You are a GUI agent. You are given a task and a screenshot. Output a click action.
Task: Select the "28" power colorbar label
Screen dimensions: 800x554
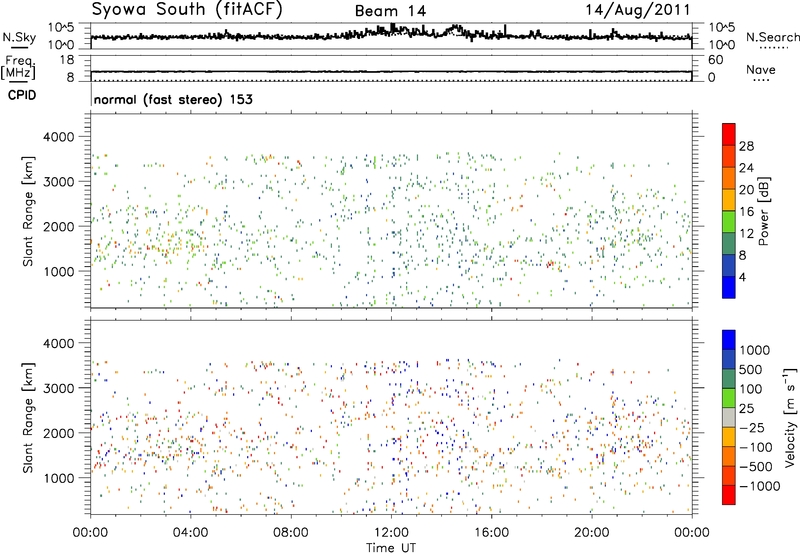pyautogui.click(x=746, y=146)
